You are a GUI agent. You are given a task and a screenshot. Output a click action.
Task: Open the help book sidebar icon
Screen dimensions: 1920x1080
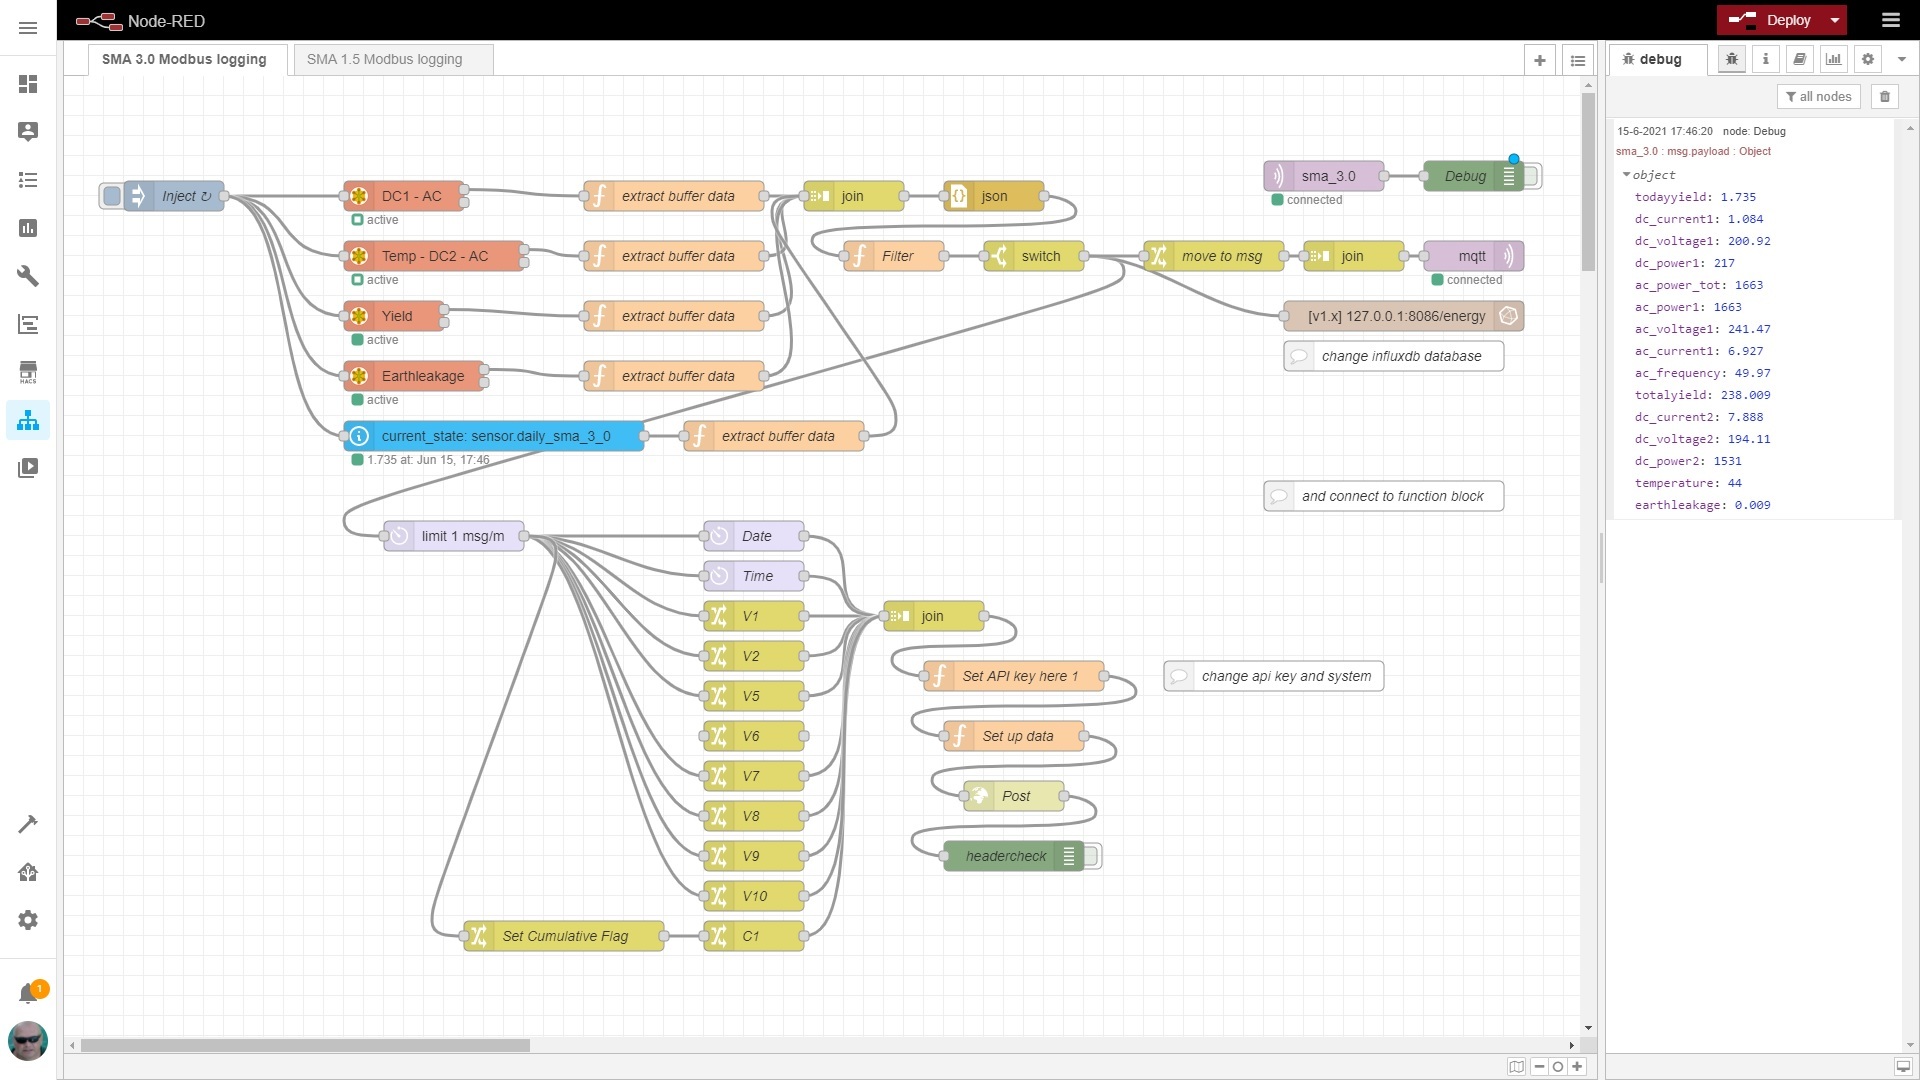[x=1799, y=59]
